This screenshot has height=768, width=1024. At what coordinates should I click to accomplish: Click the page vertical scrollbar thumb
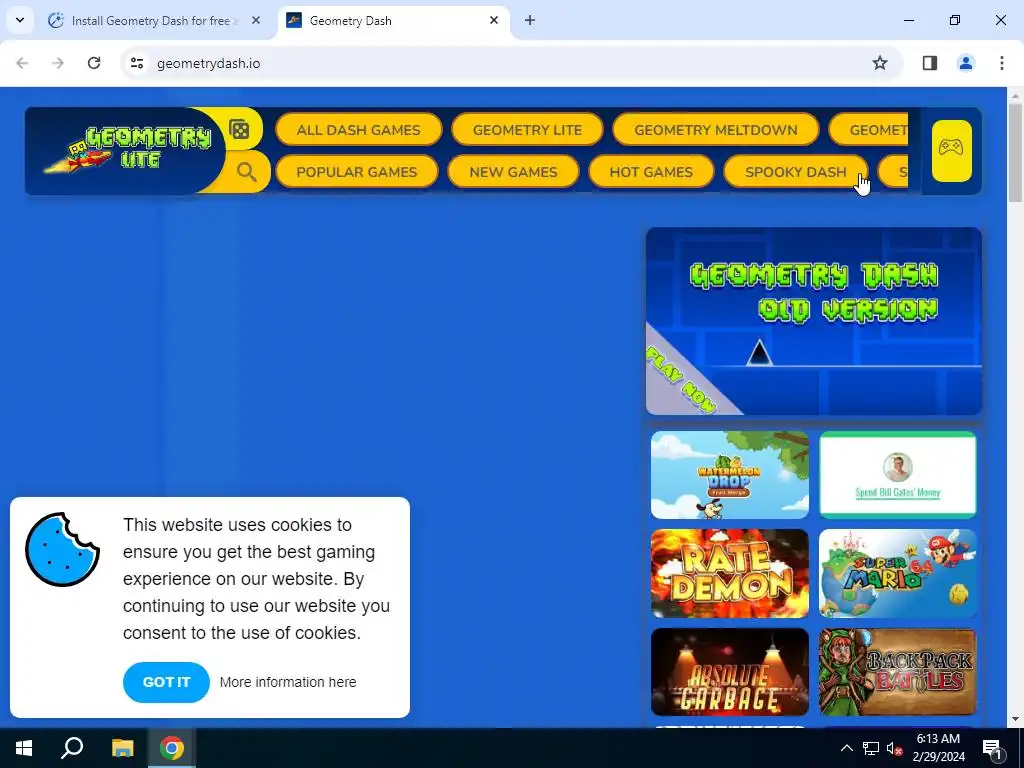tap(1015, 153)
